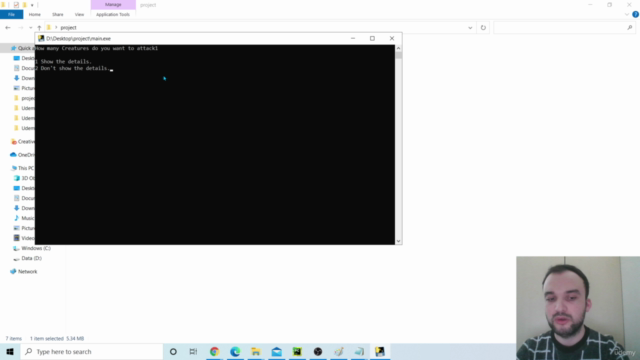Select Windows (C:) drive
The width and height of the screenshot is (640, 360).
32,248
